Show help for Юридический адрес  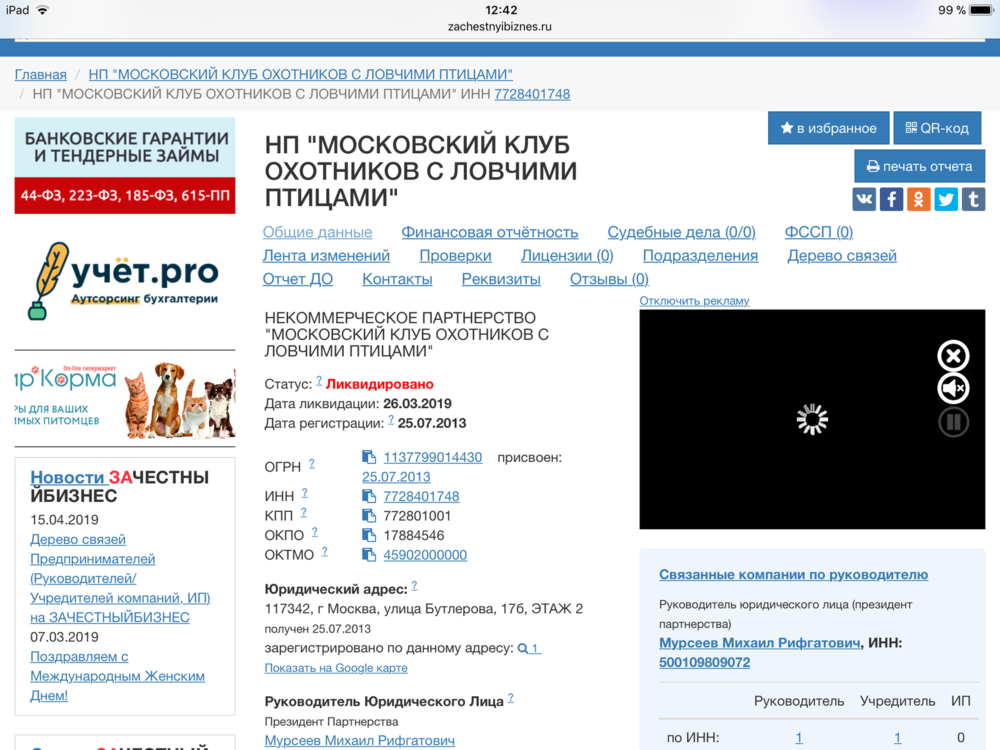click(x=414, y=586)
